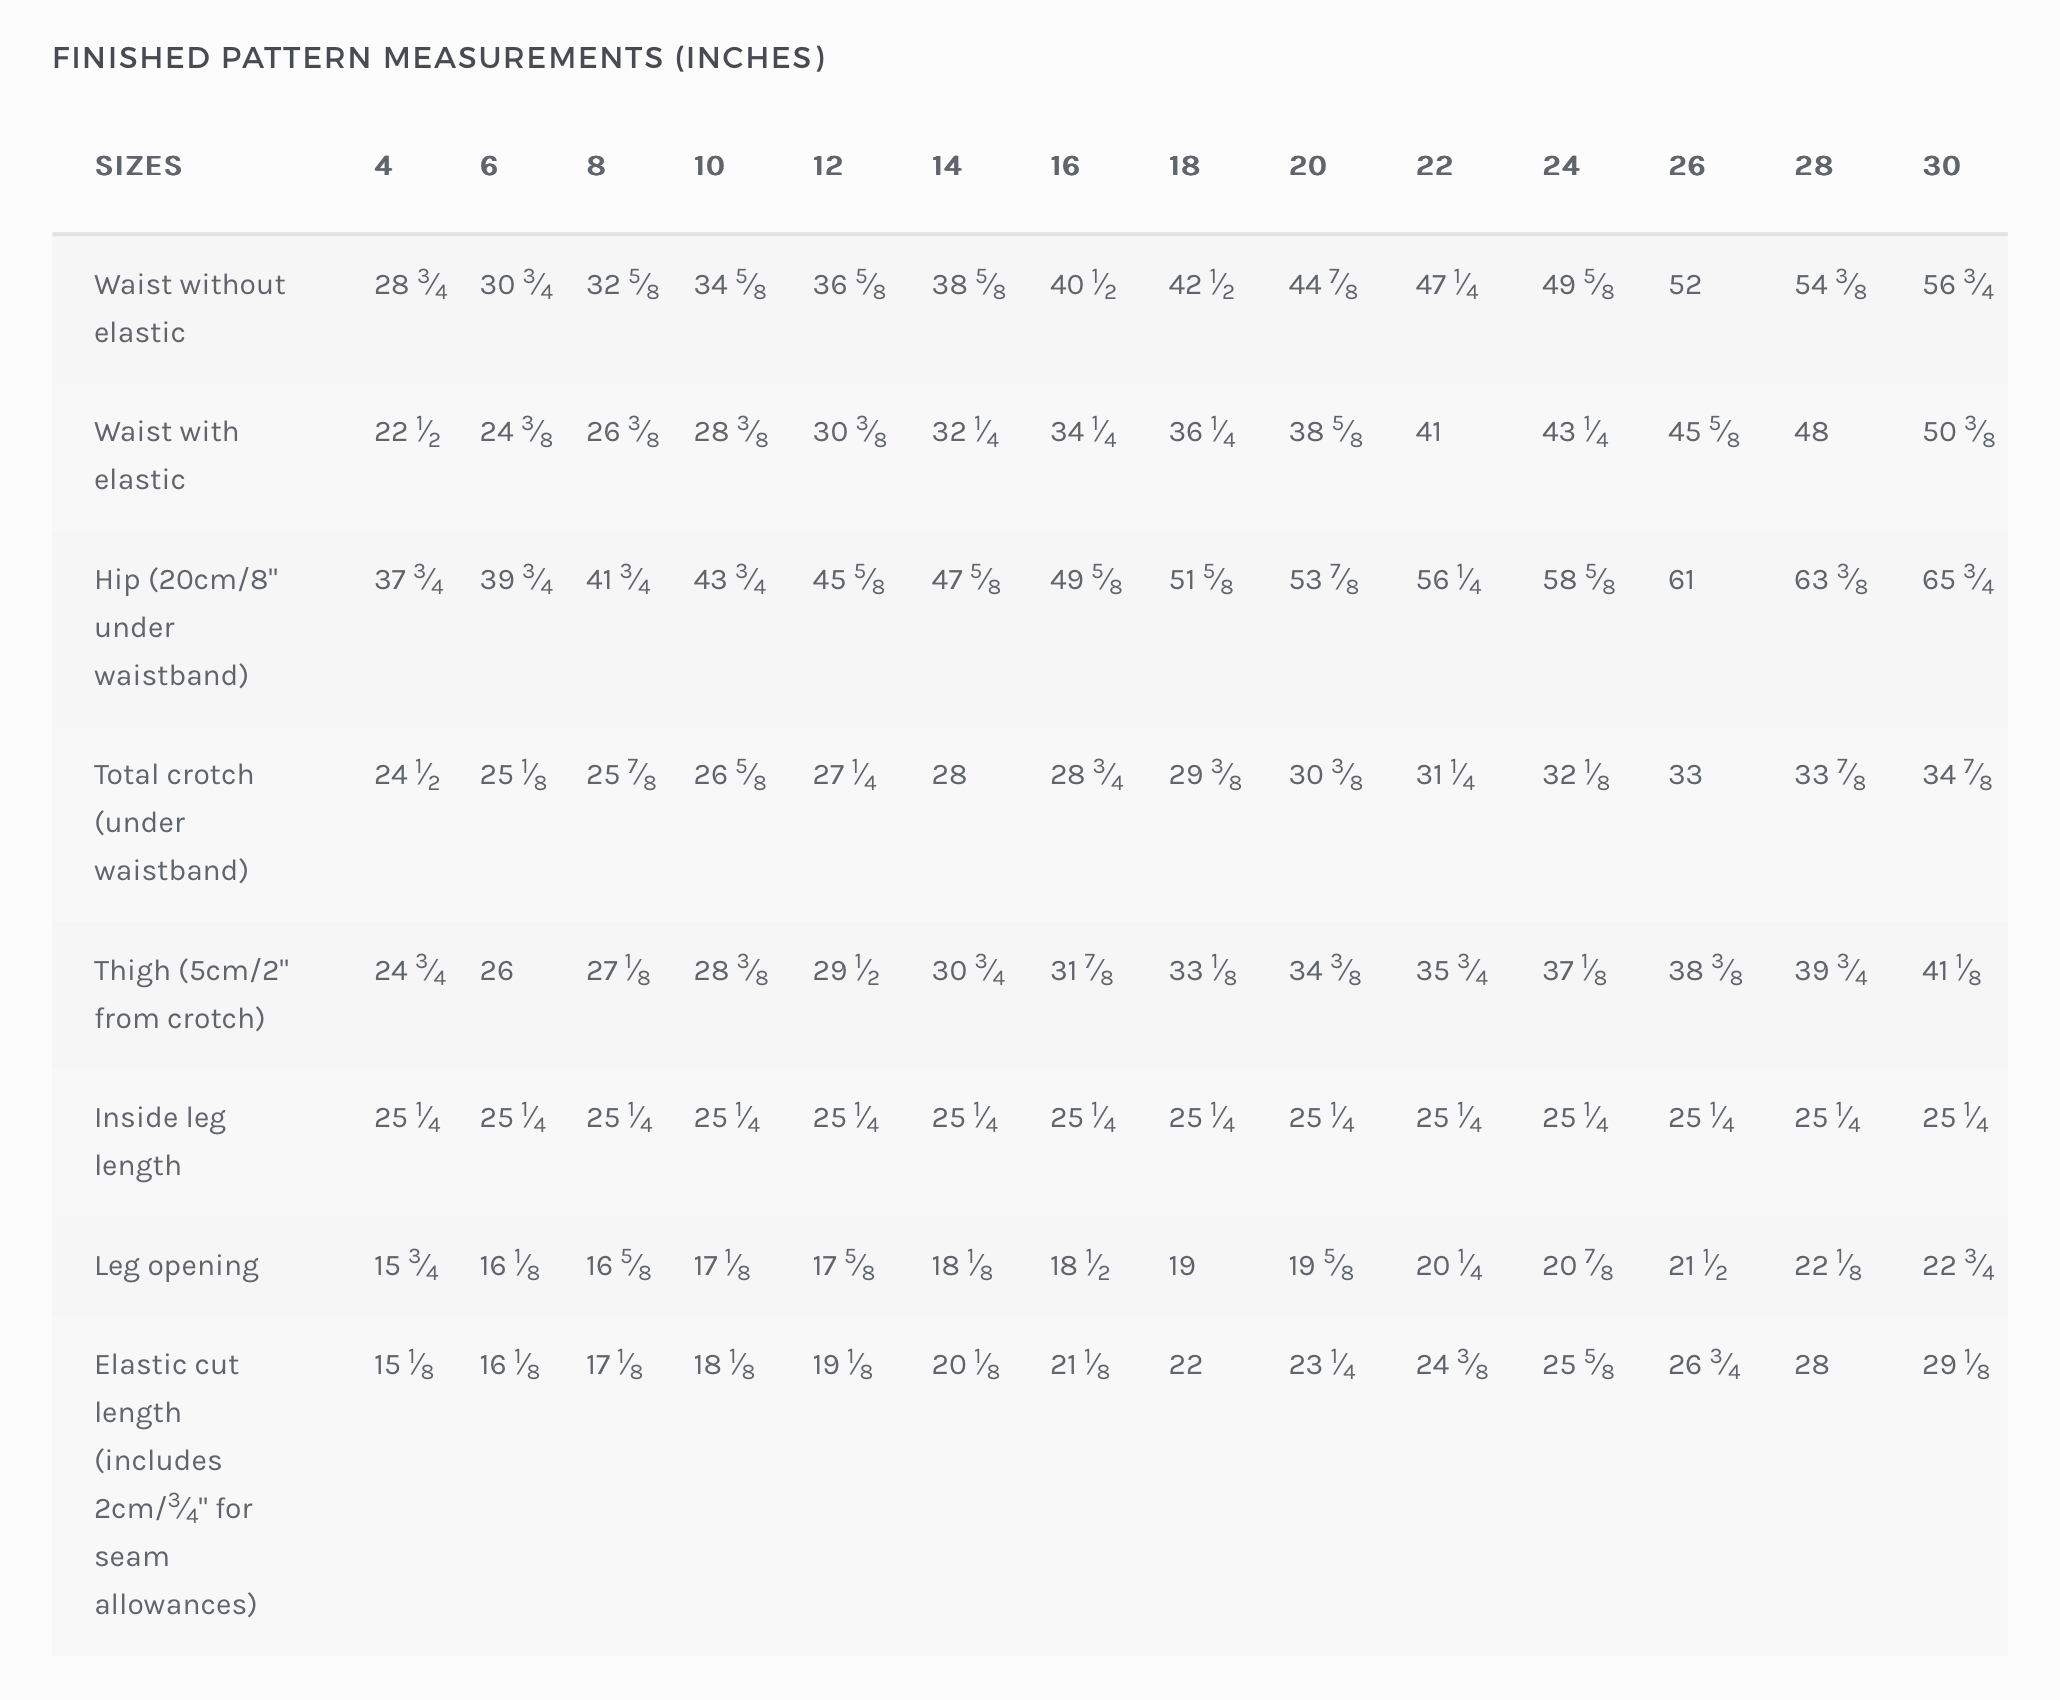Select the Total crotch row label

(x=173, y=822)
